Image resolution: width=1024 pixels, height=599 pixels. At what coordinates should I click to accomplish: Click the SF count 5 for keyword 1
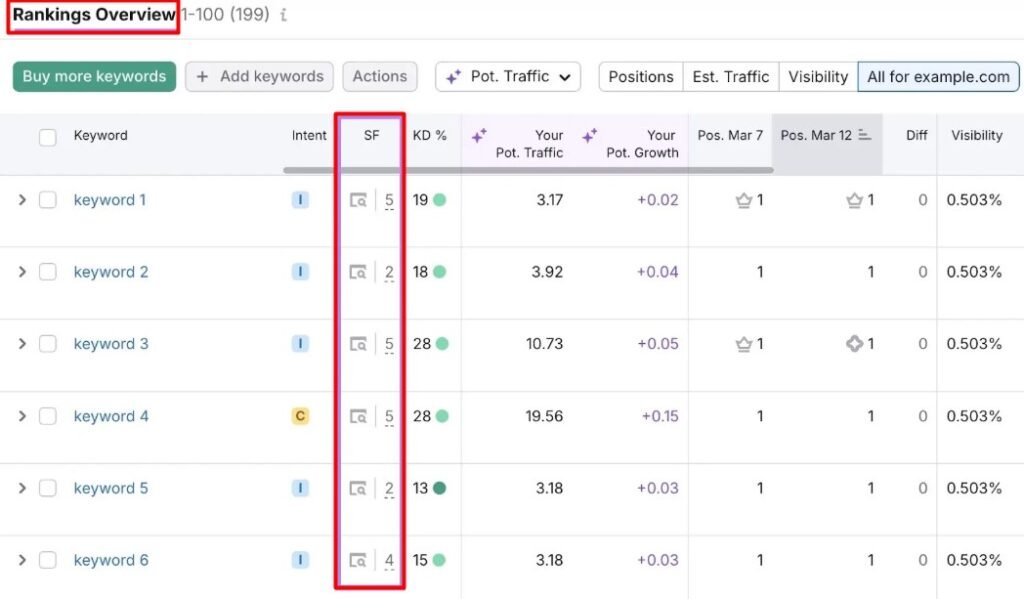389,200
